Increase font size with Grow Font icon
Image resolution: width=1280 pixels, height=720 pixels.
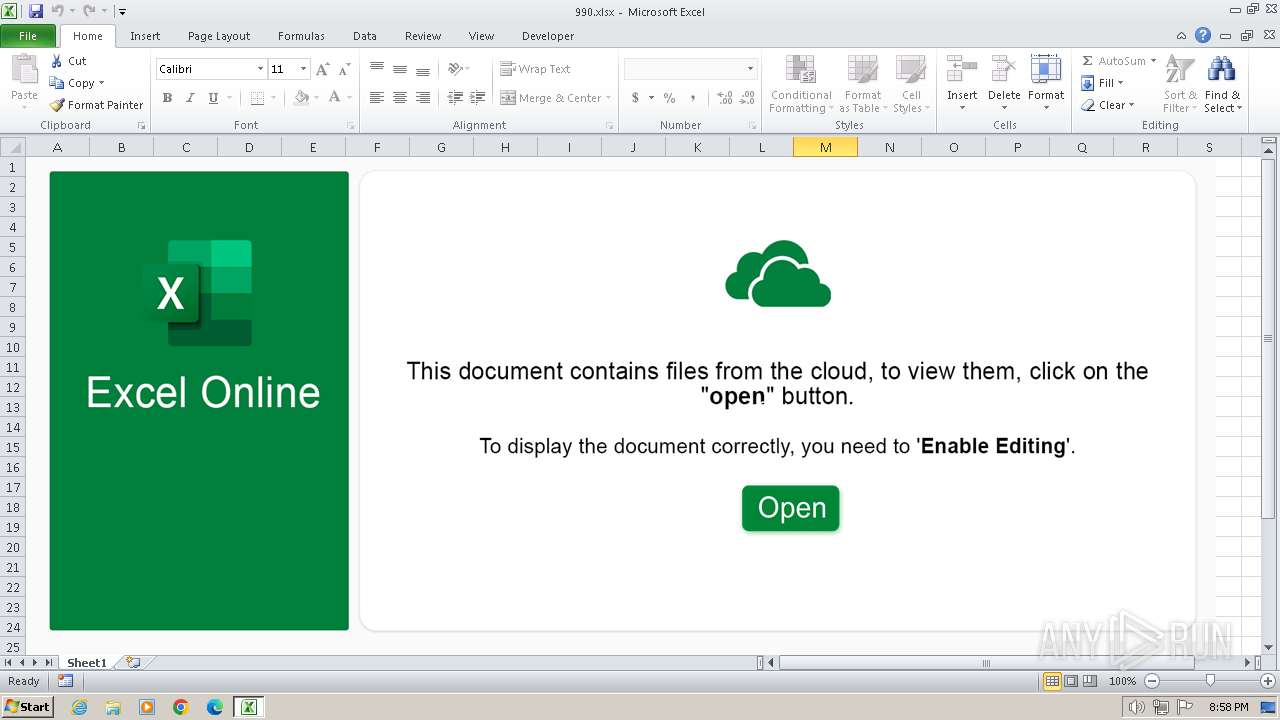click(x=322, y=69)
